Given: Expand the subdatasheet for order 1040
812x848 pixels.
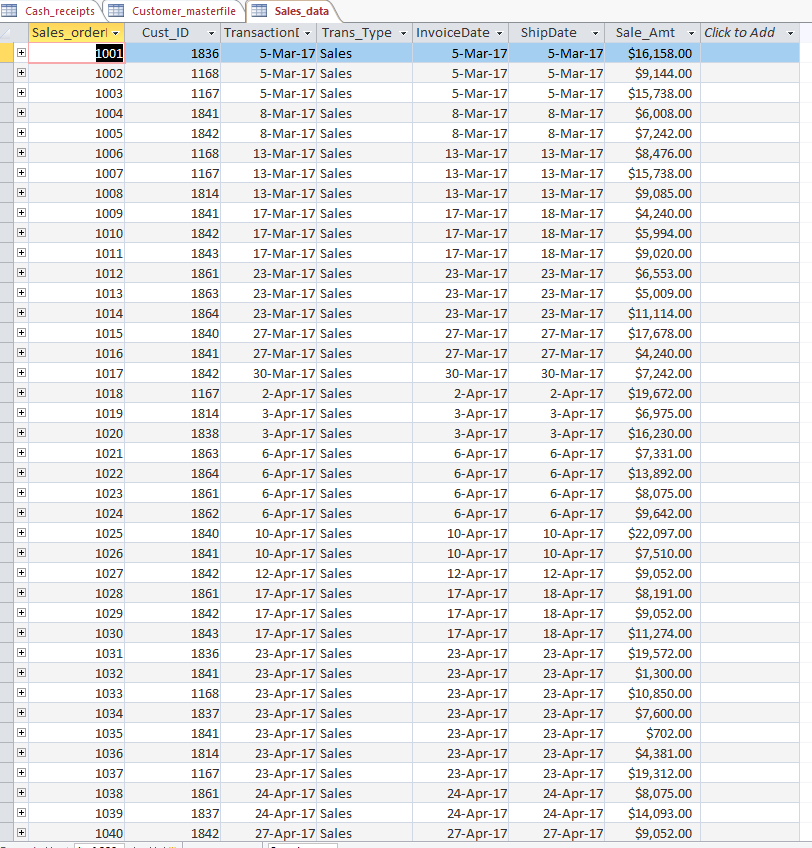Looking at the screenshot, I should point(22,833).
